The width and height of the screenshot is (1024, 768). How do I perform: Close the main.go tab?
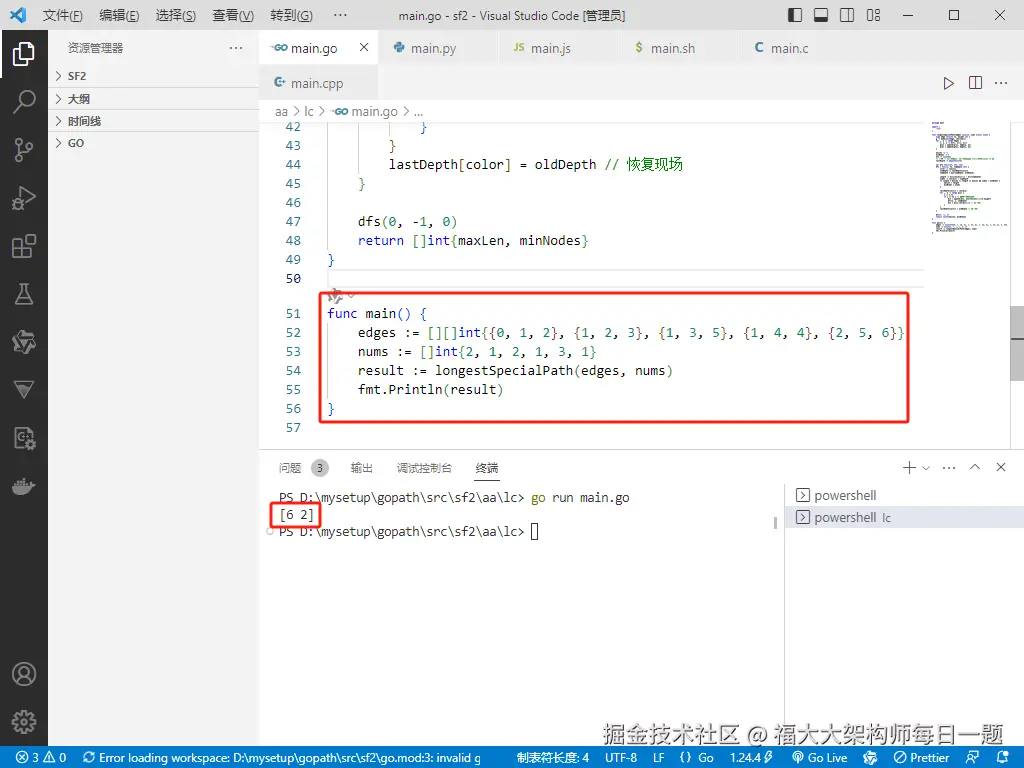point(364,47)
